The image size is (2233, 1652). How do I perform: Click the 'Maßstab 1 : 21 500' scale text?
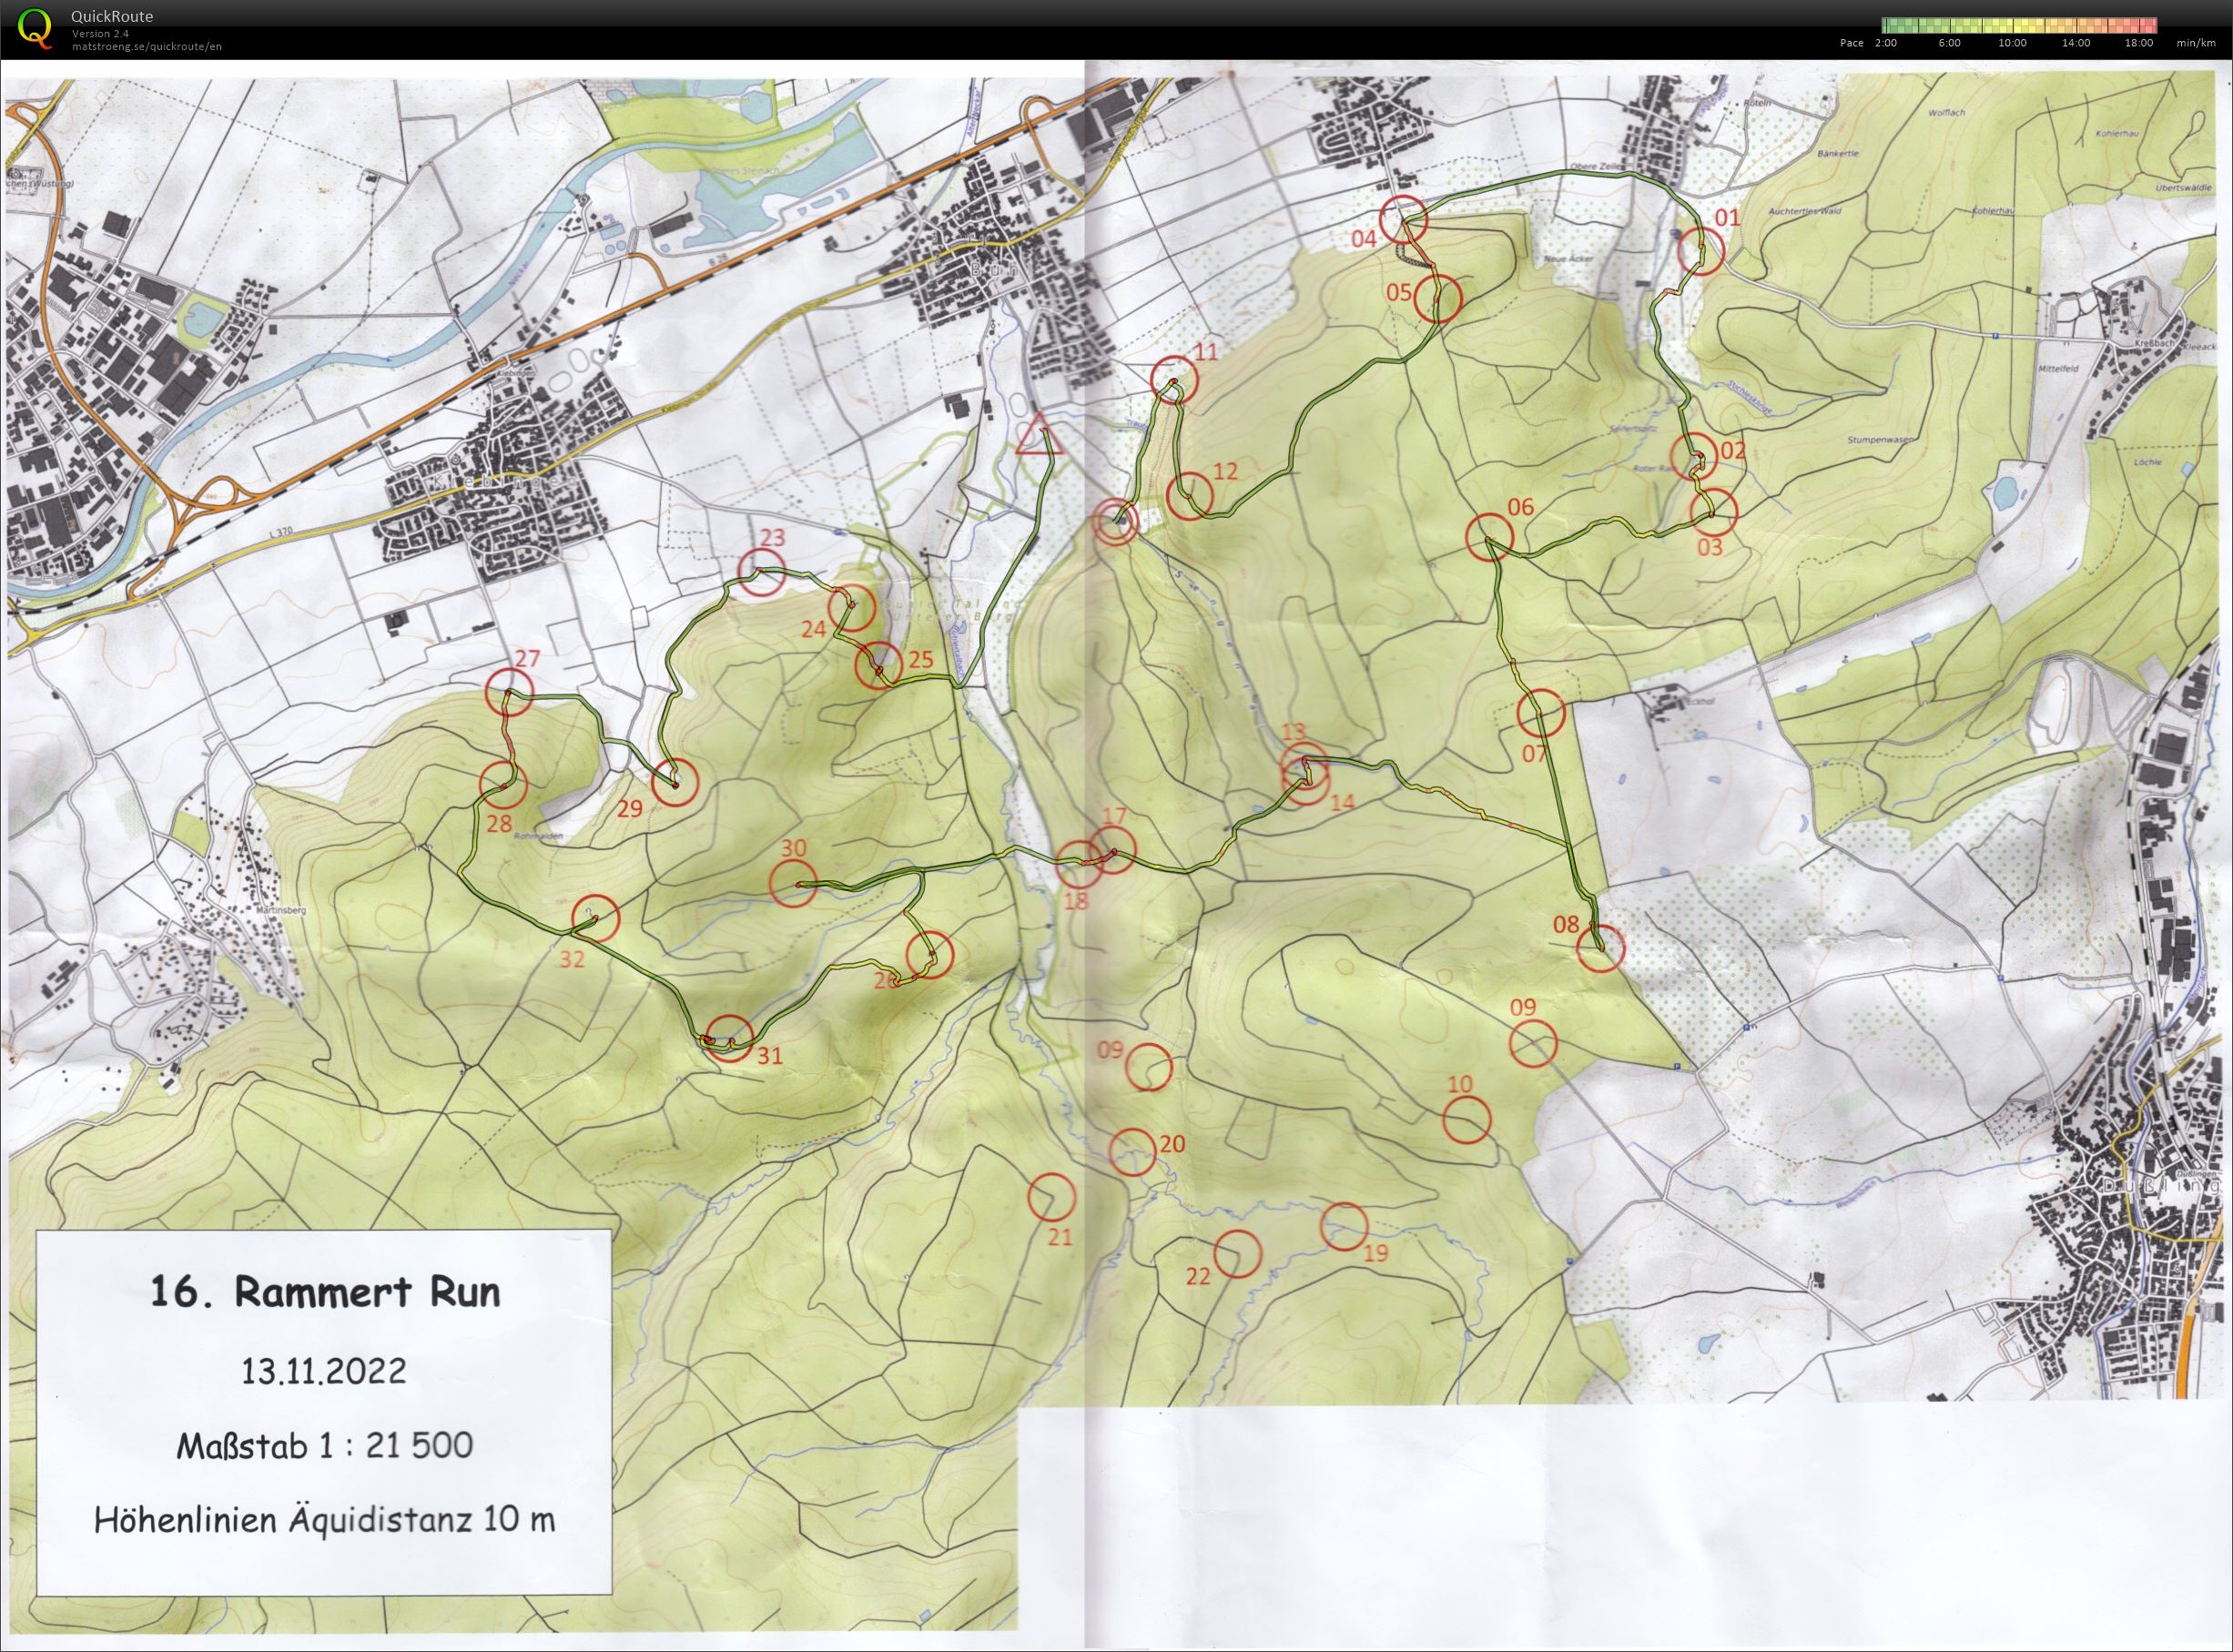[325, 1445]
